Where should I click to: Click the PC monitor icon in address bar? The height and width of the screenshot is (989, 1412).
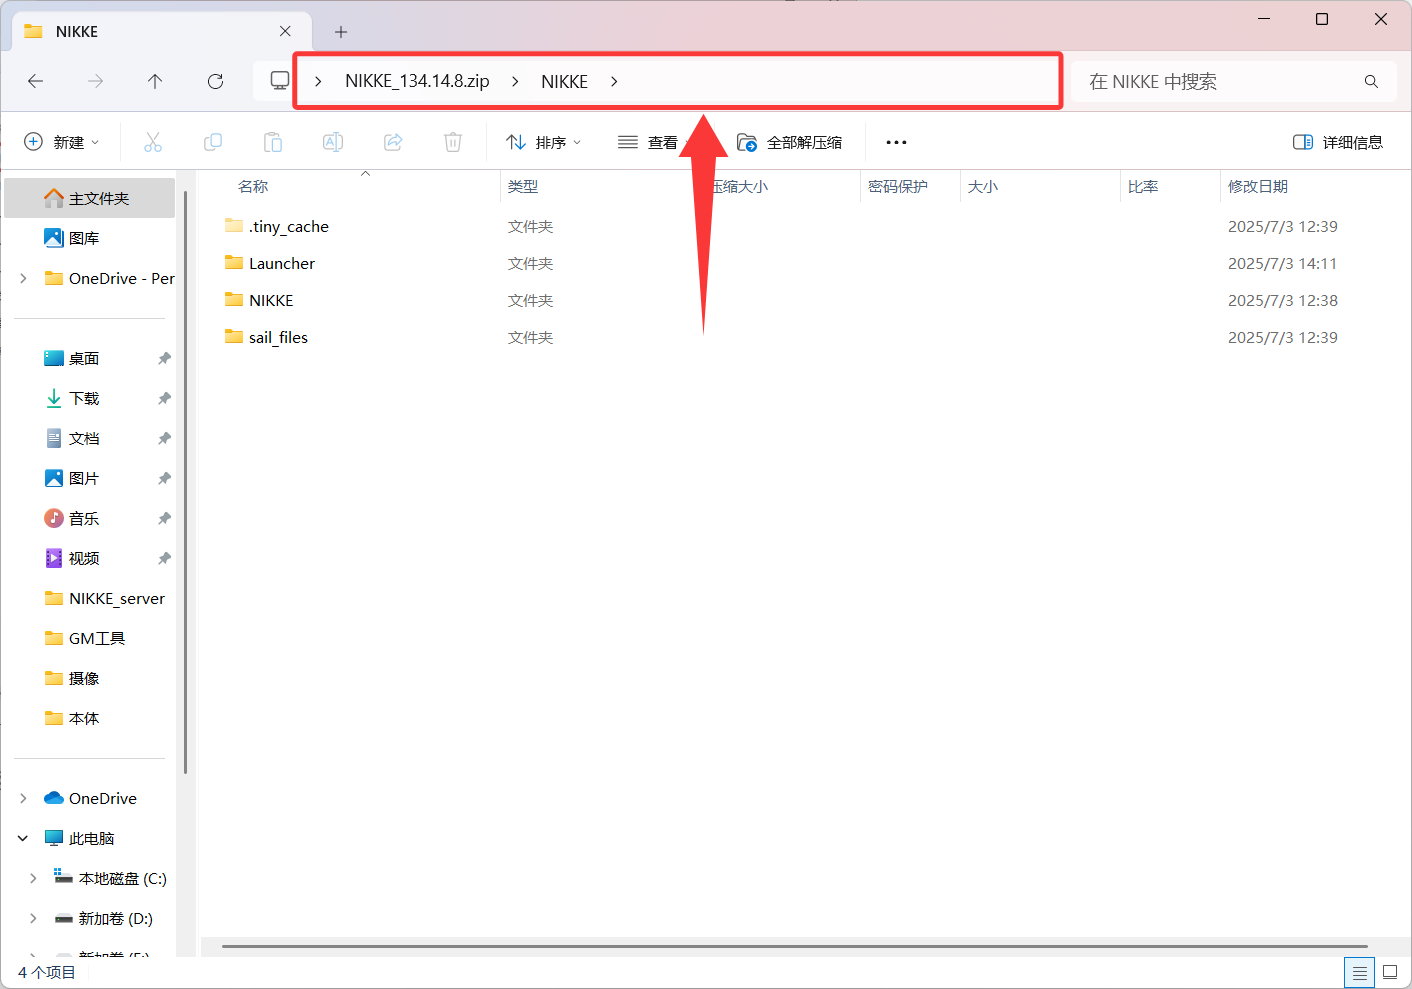tap(280, 81)
